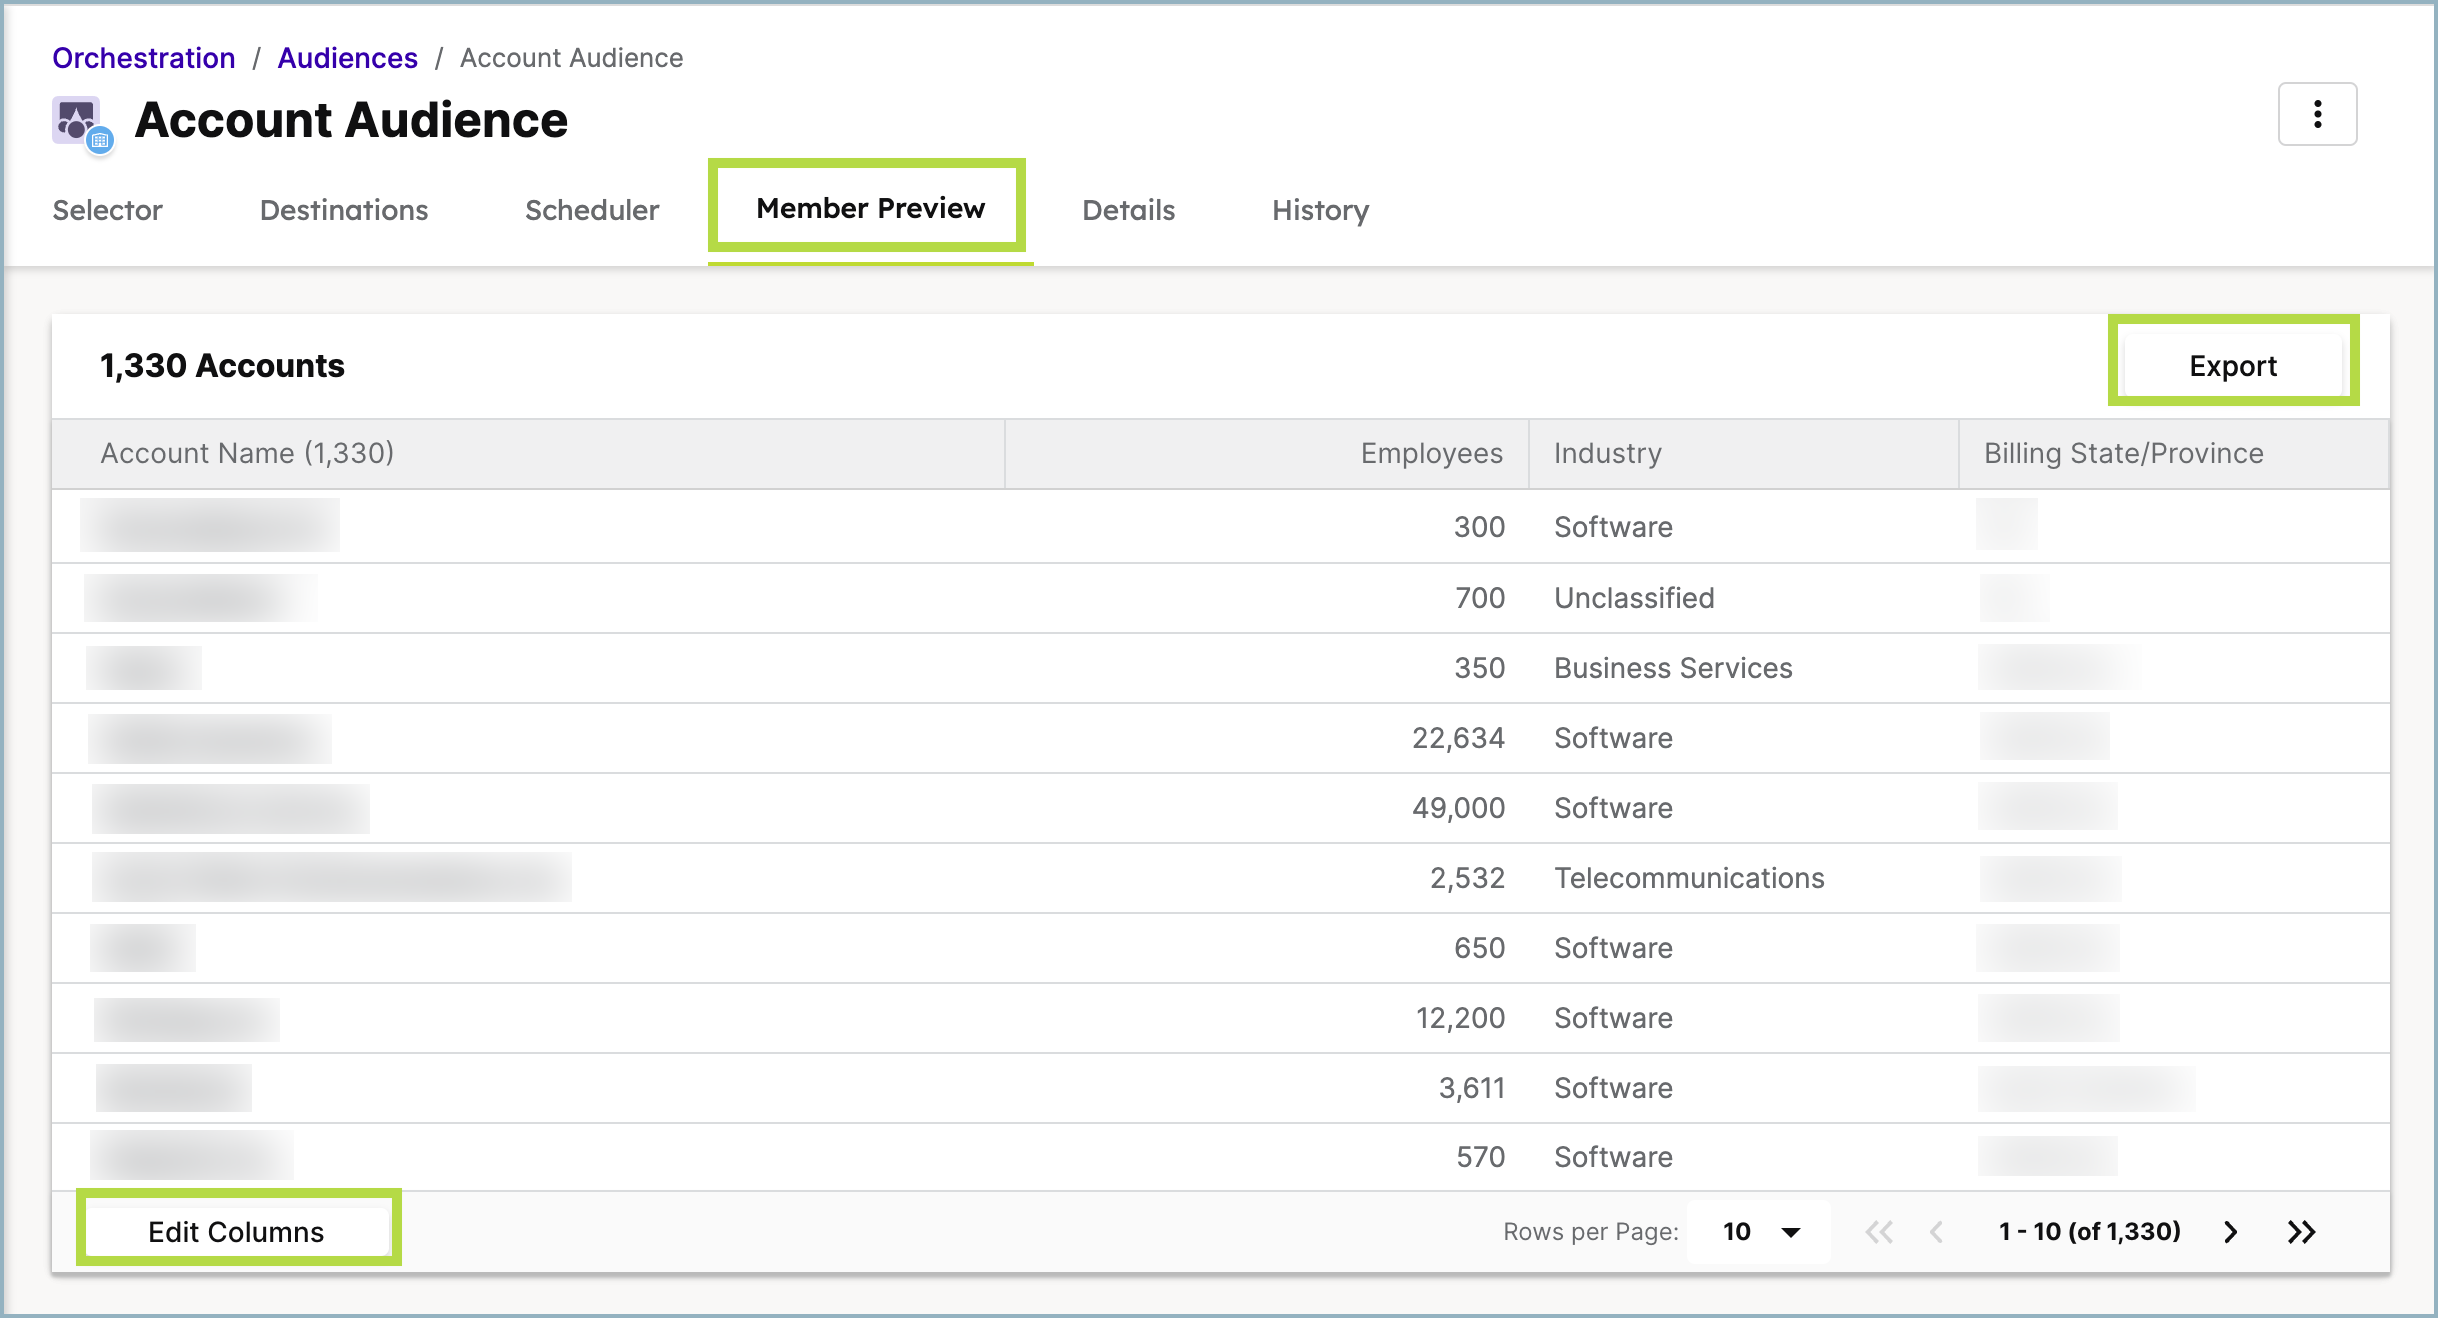
Task: Click the Export button
Action: click(2233, 365)
